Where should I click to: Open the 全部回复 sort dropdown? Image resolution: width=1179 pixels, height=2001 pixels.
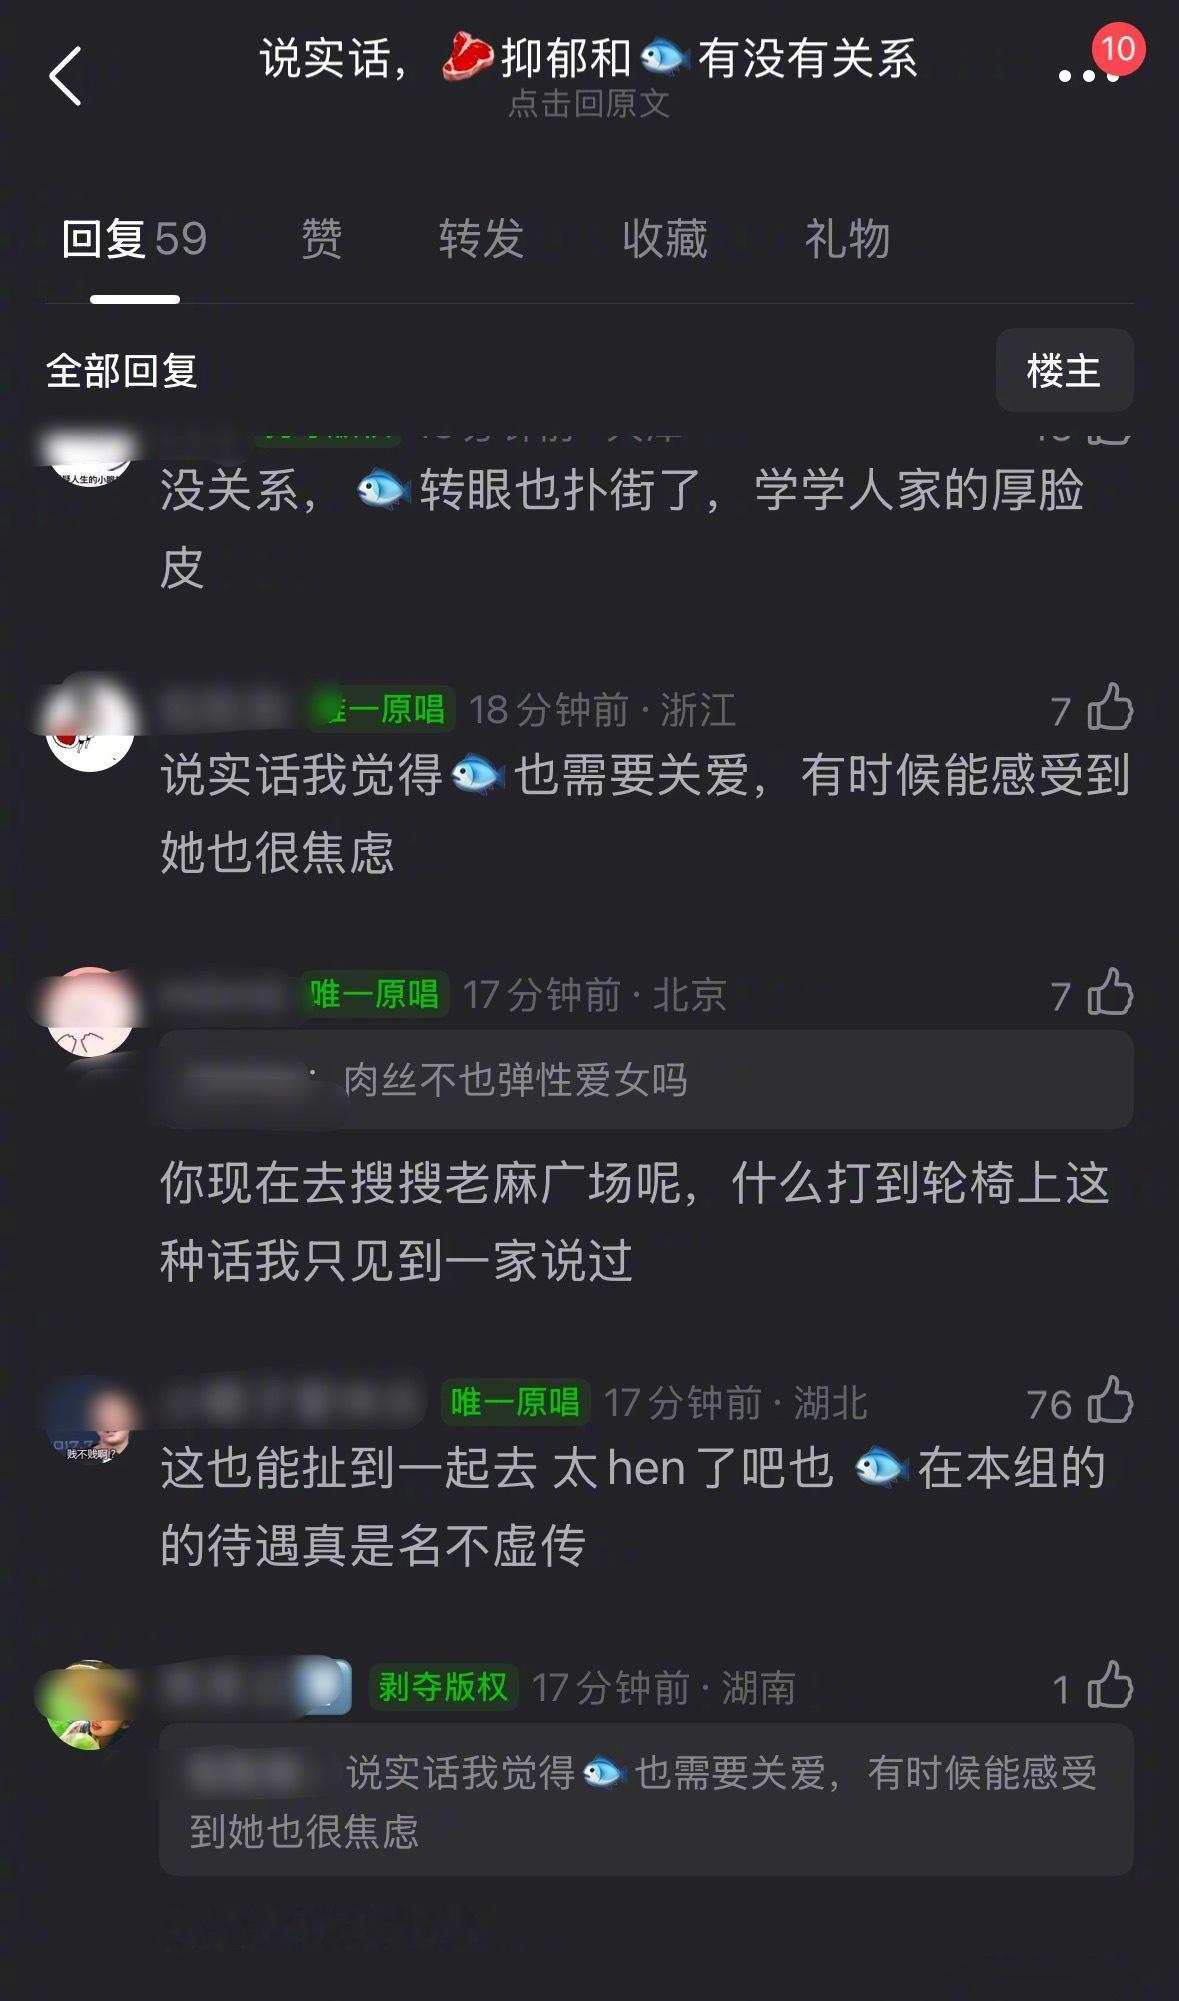pyautogui.click(x=121, y=371)
